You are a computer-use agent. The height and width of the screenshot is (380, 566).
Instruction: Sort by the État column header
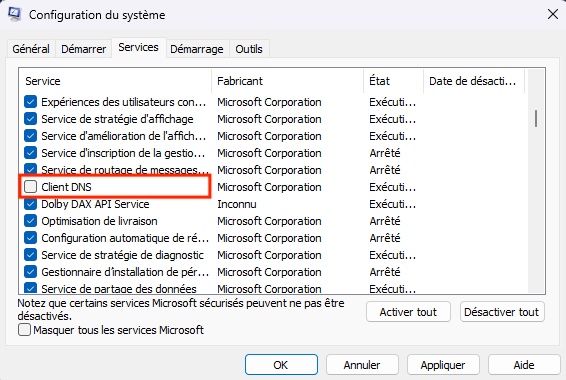point(394,81)
